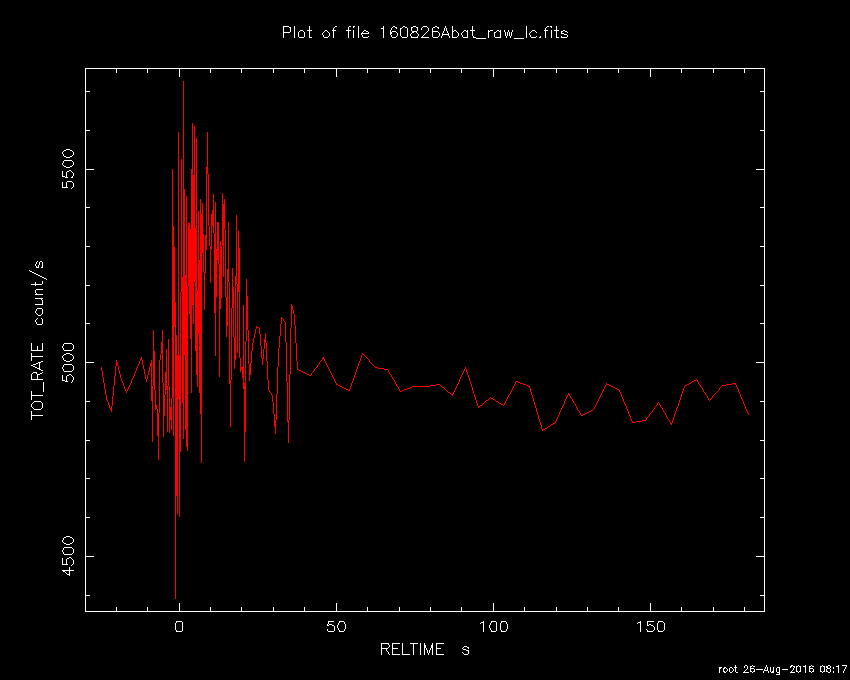The image size is (850, 680).
Task: Click the RELTIME s axis label
Action: click(x=424, y=649)
